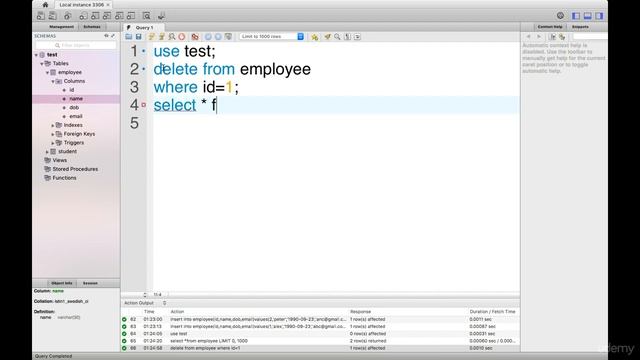
Task: Switch to the Management tab
Action: [62, 27]
